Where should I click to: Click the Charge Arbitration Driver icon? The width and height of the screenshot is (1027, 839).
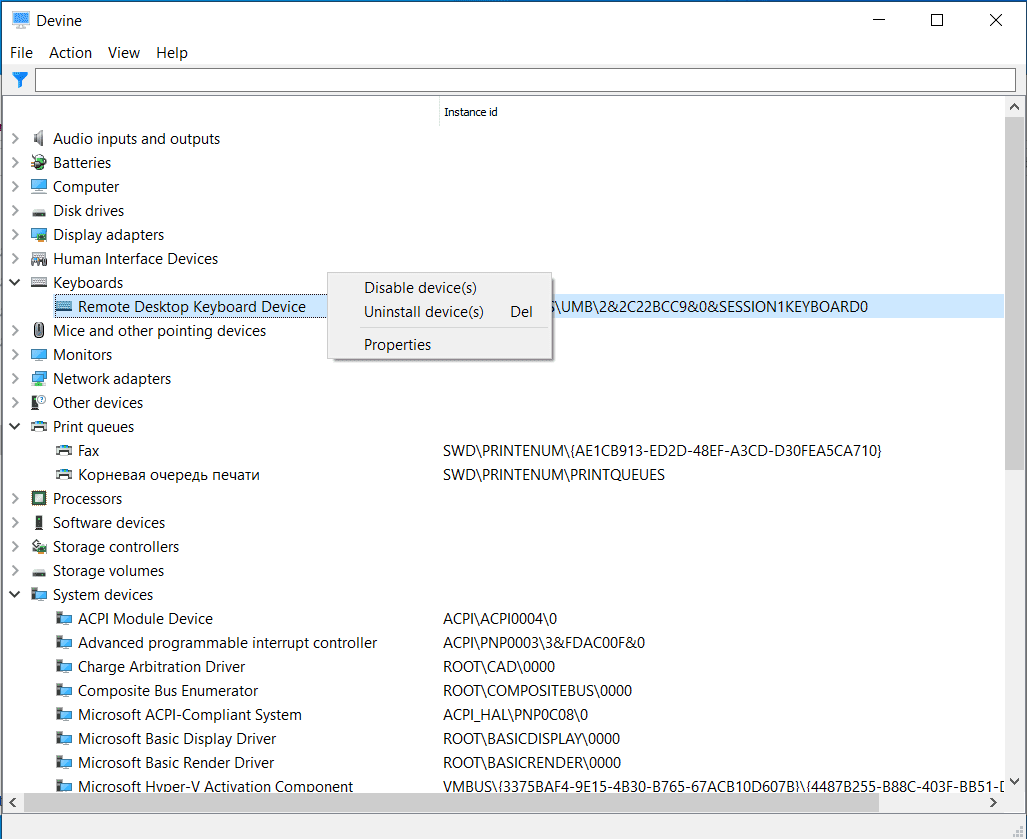tap(64, 667)
